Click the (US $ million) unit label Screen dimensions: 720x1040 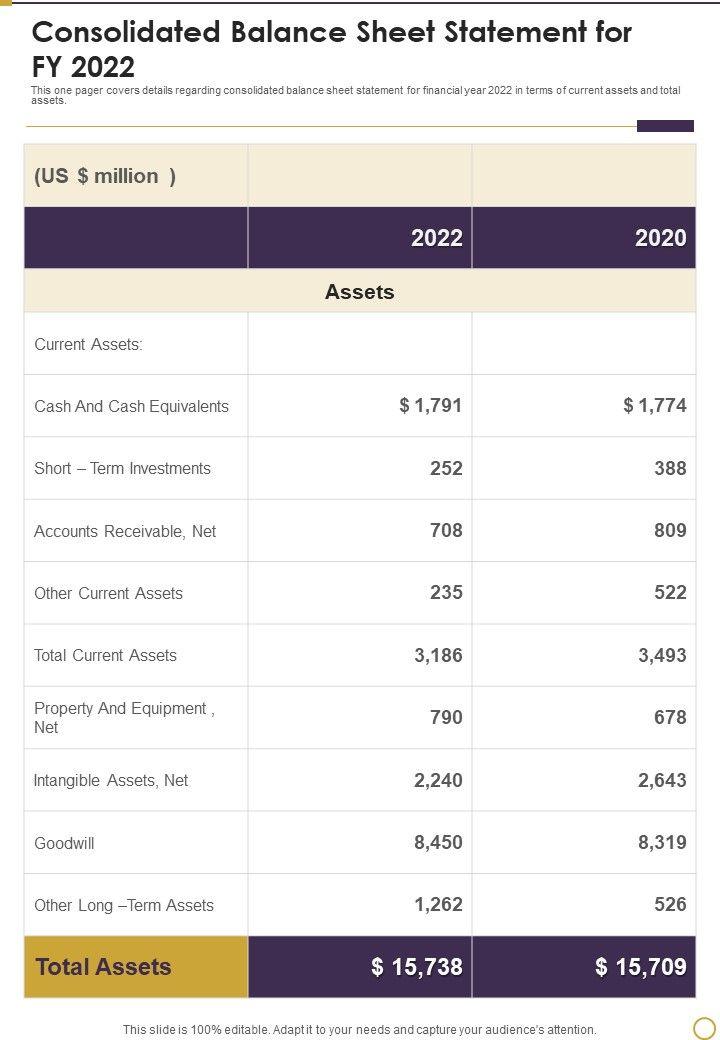[105, 176]
